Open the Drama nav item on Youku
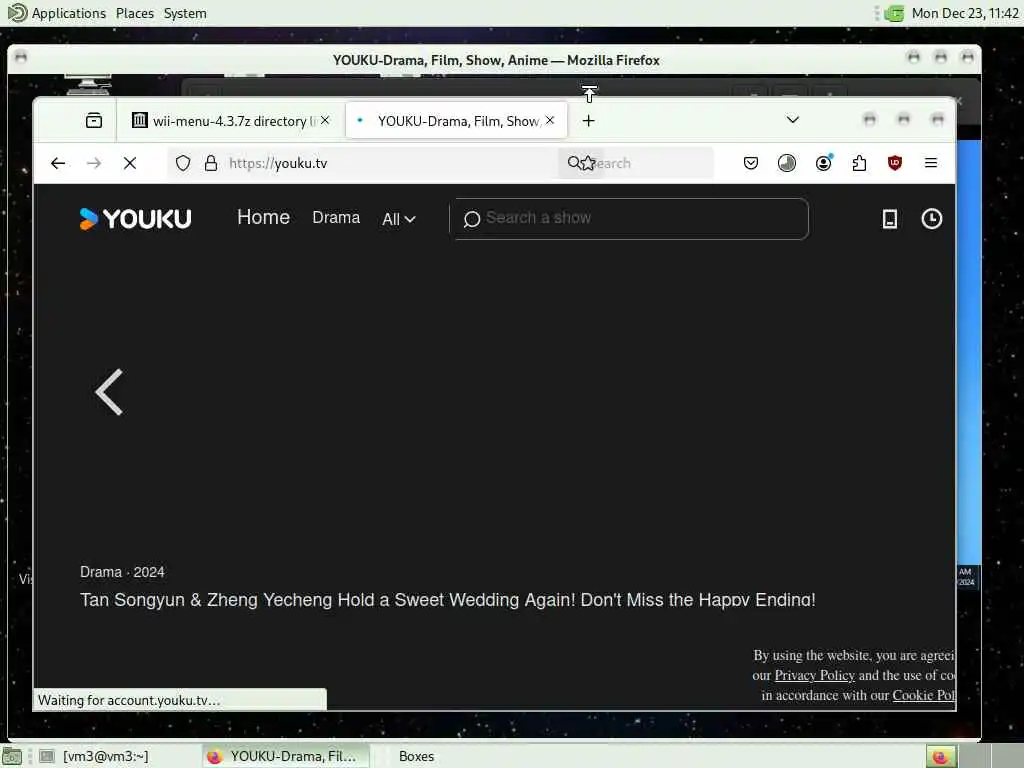Image resolution: width=1024 pixels, height=768 pixels. tap(336, 217)
